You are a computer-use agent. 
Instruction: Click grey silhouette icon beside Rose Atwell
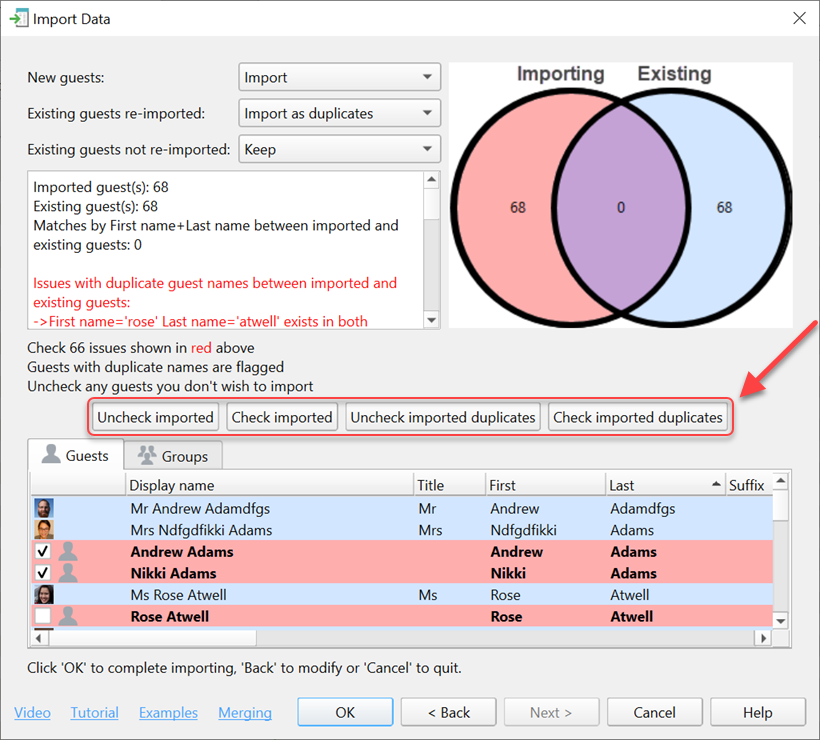click(x=68, y=617)
